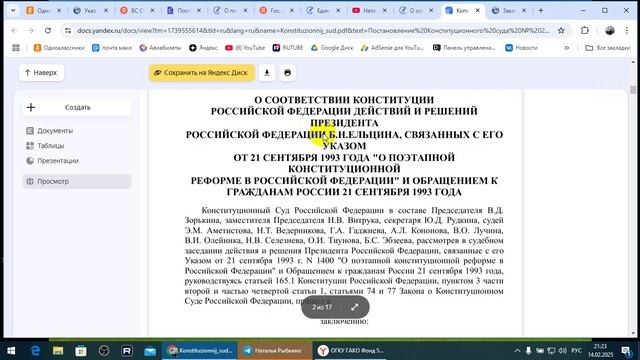Print the document
Viewport: 640px width, 360px height.
(287, 73)
